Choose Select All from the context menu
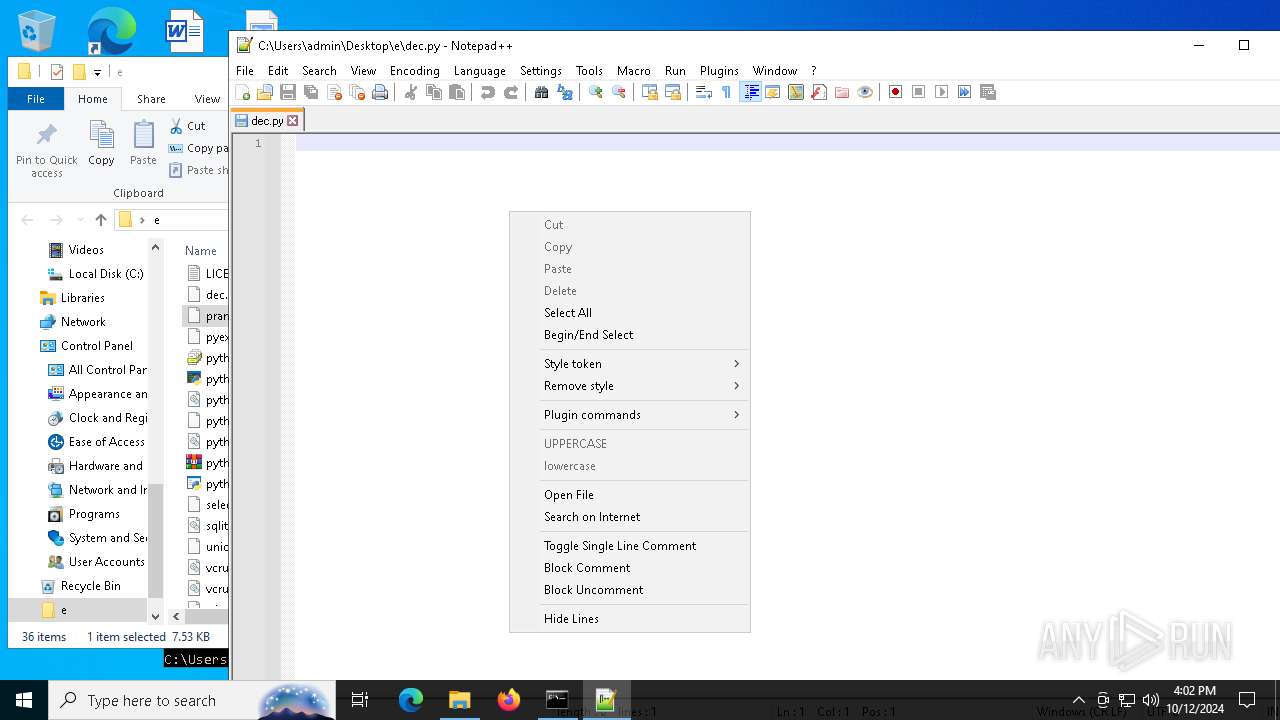This screenshot has height=720, width=1280. [568, 313]
